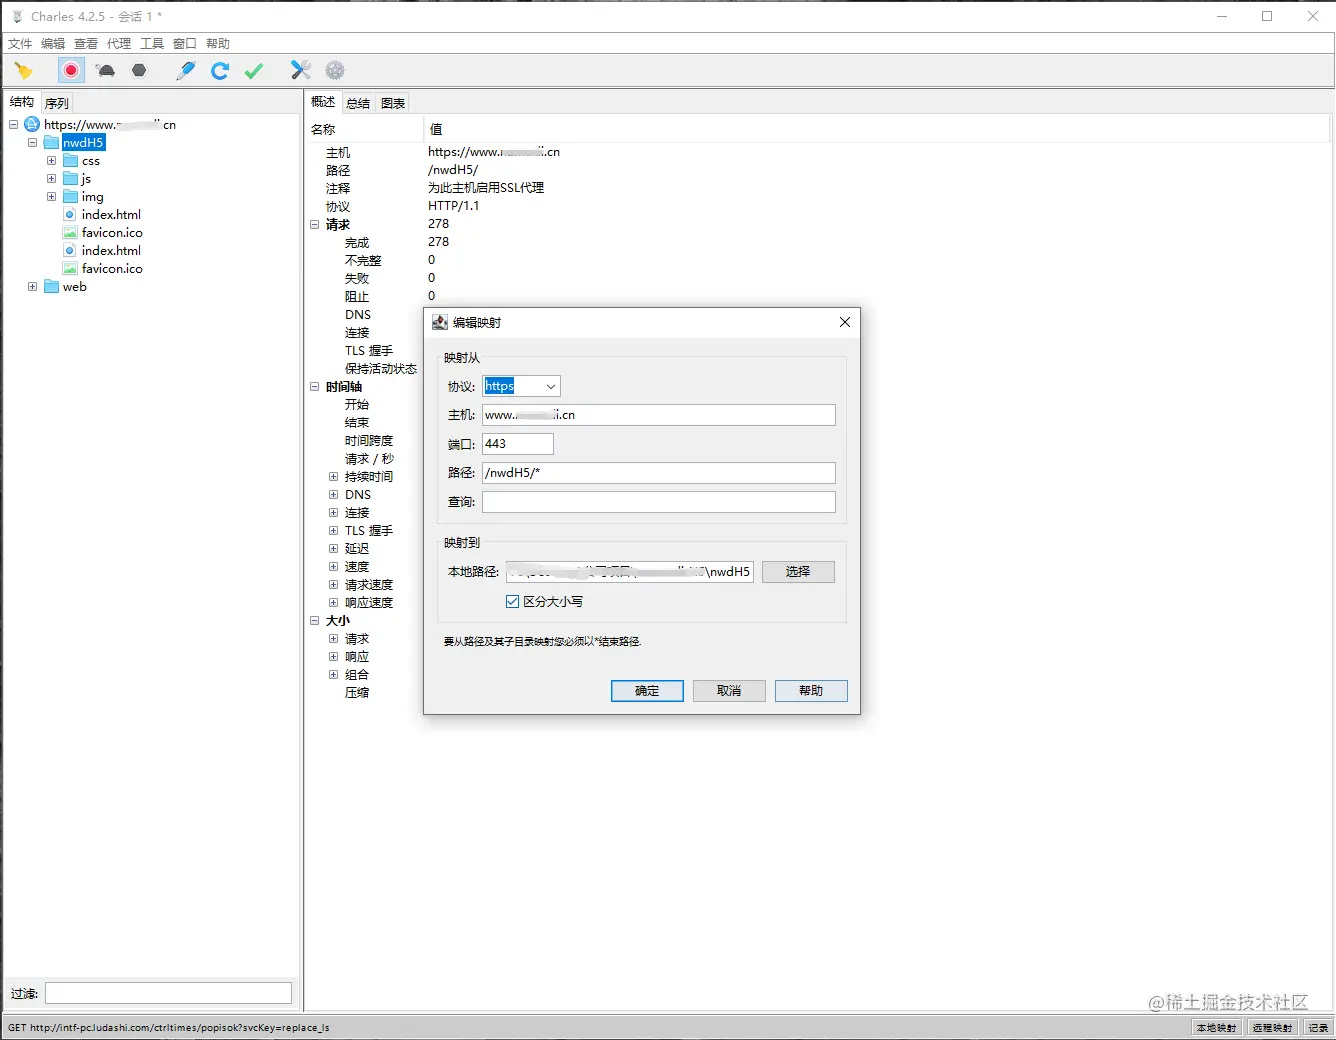
Task: Collapse the nwdH5 folder node
Action: [32, 142]
